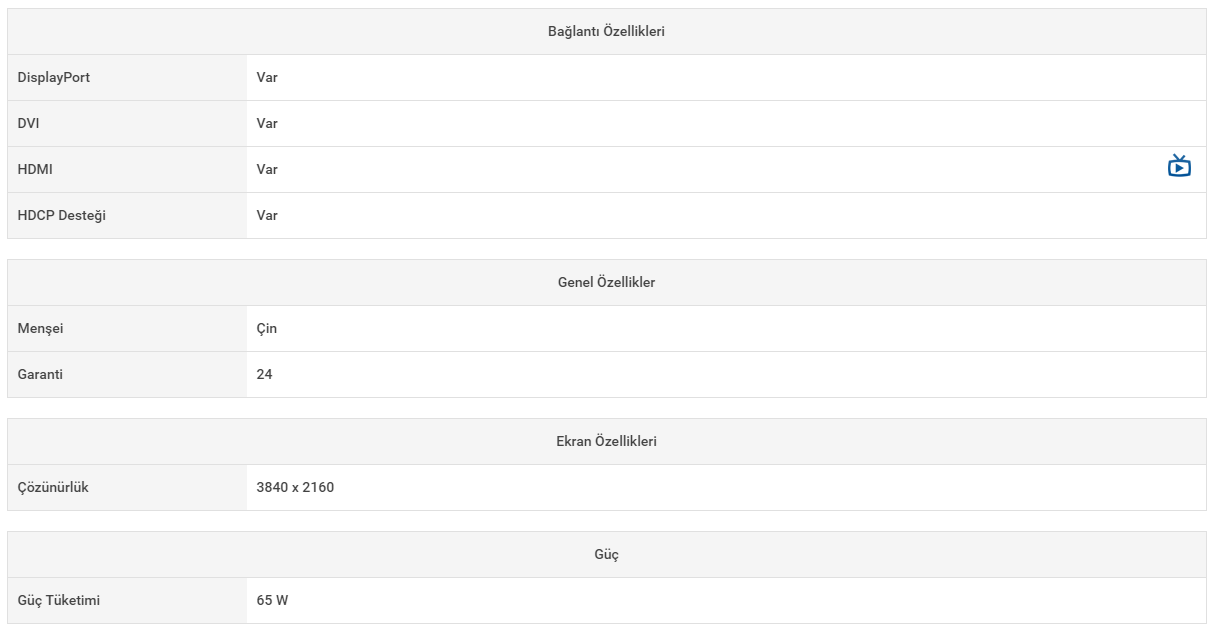1216x633 pixels.
Task: Click the Çin origin value
Action: tap(267, 328)
